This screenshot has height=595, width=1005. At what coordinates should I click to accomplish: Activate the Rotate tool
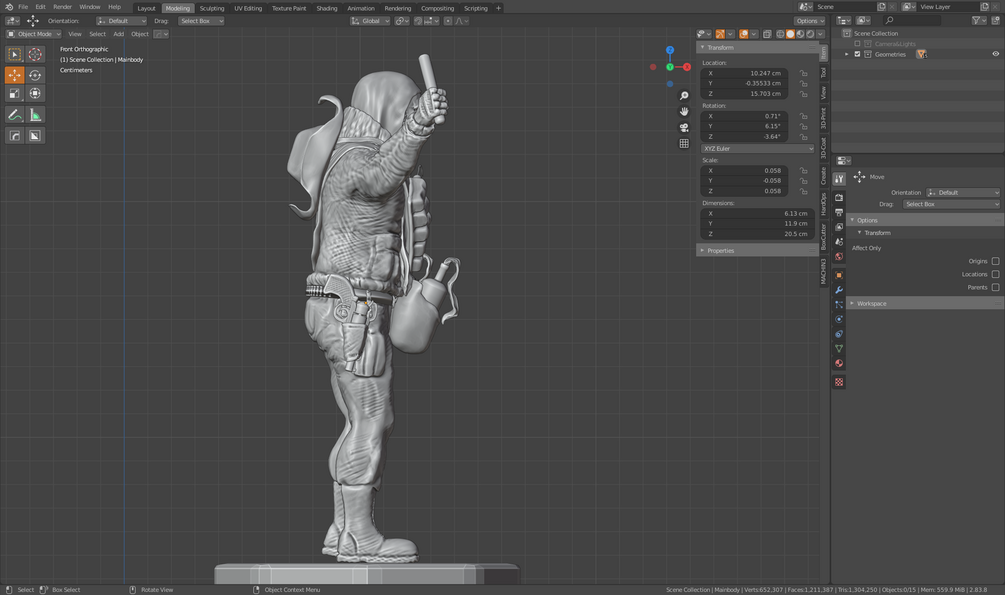(35, 75)
